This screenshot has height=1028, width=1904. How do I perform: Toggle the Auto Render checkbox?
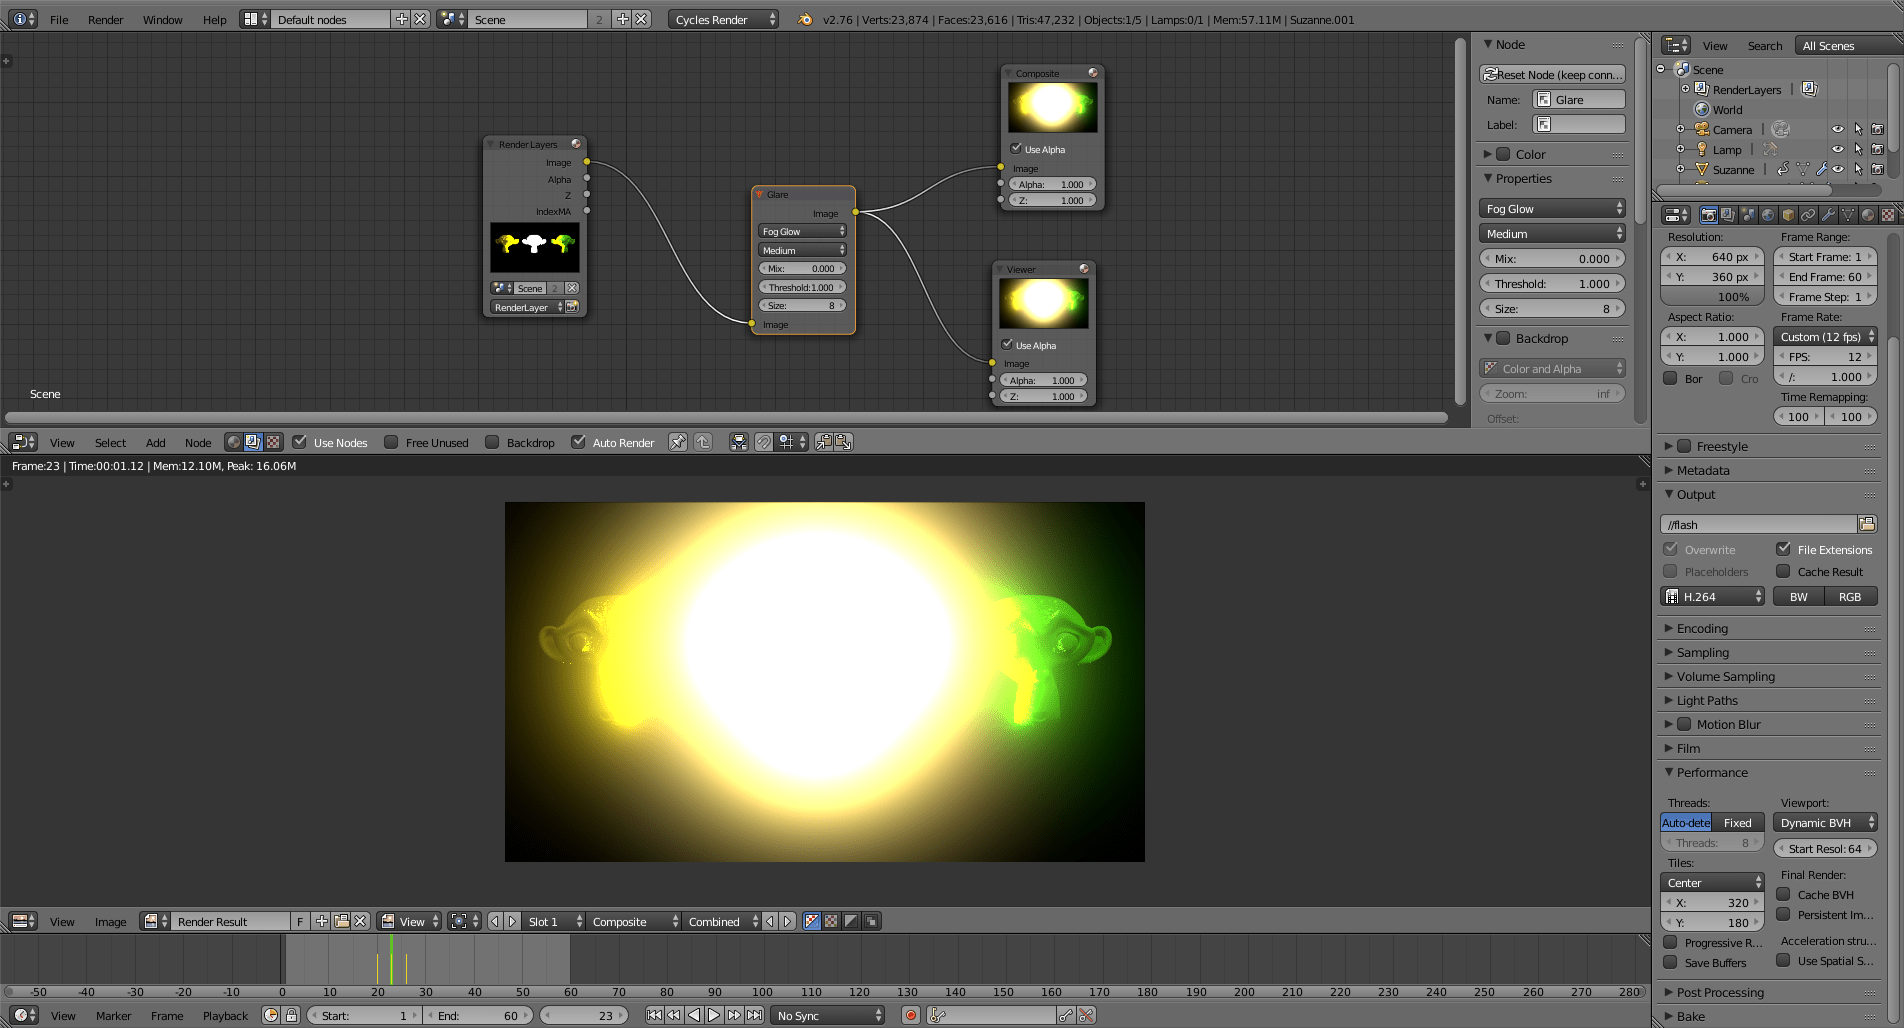(x=578, y=442)
